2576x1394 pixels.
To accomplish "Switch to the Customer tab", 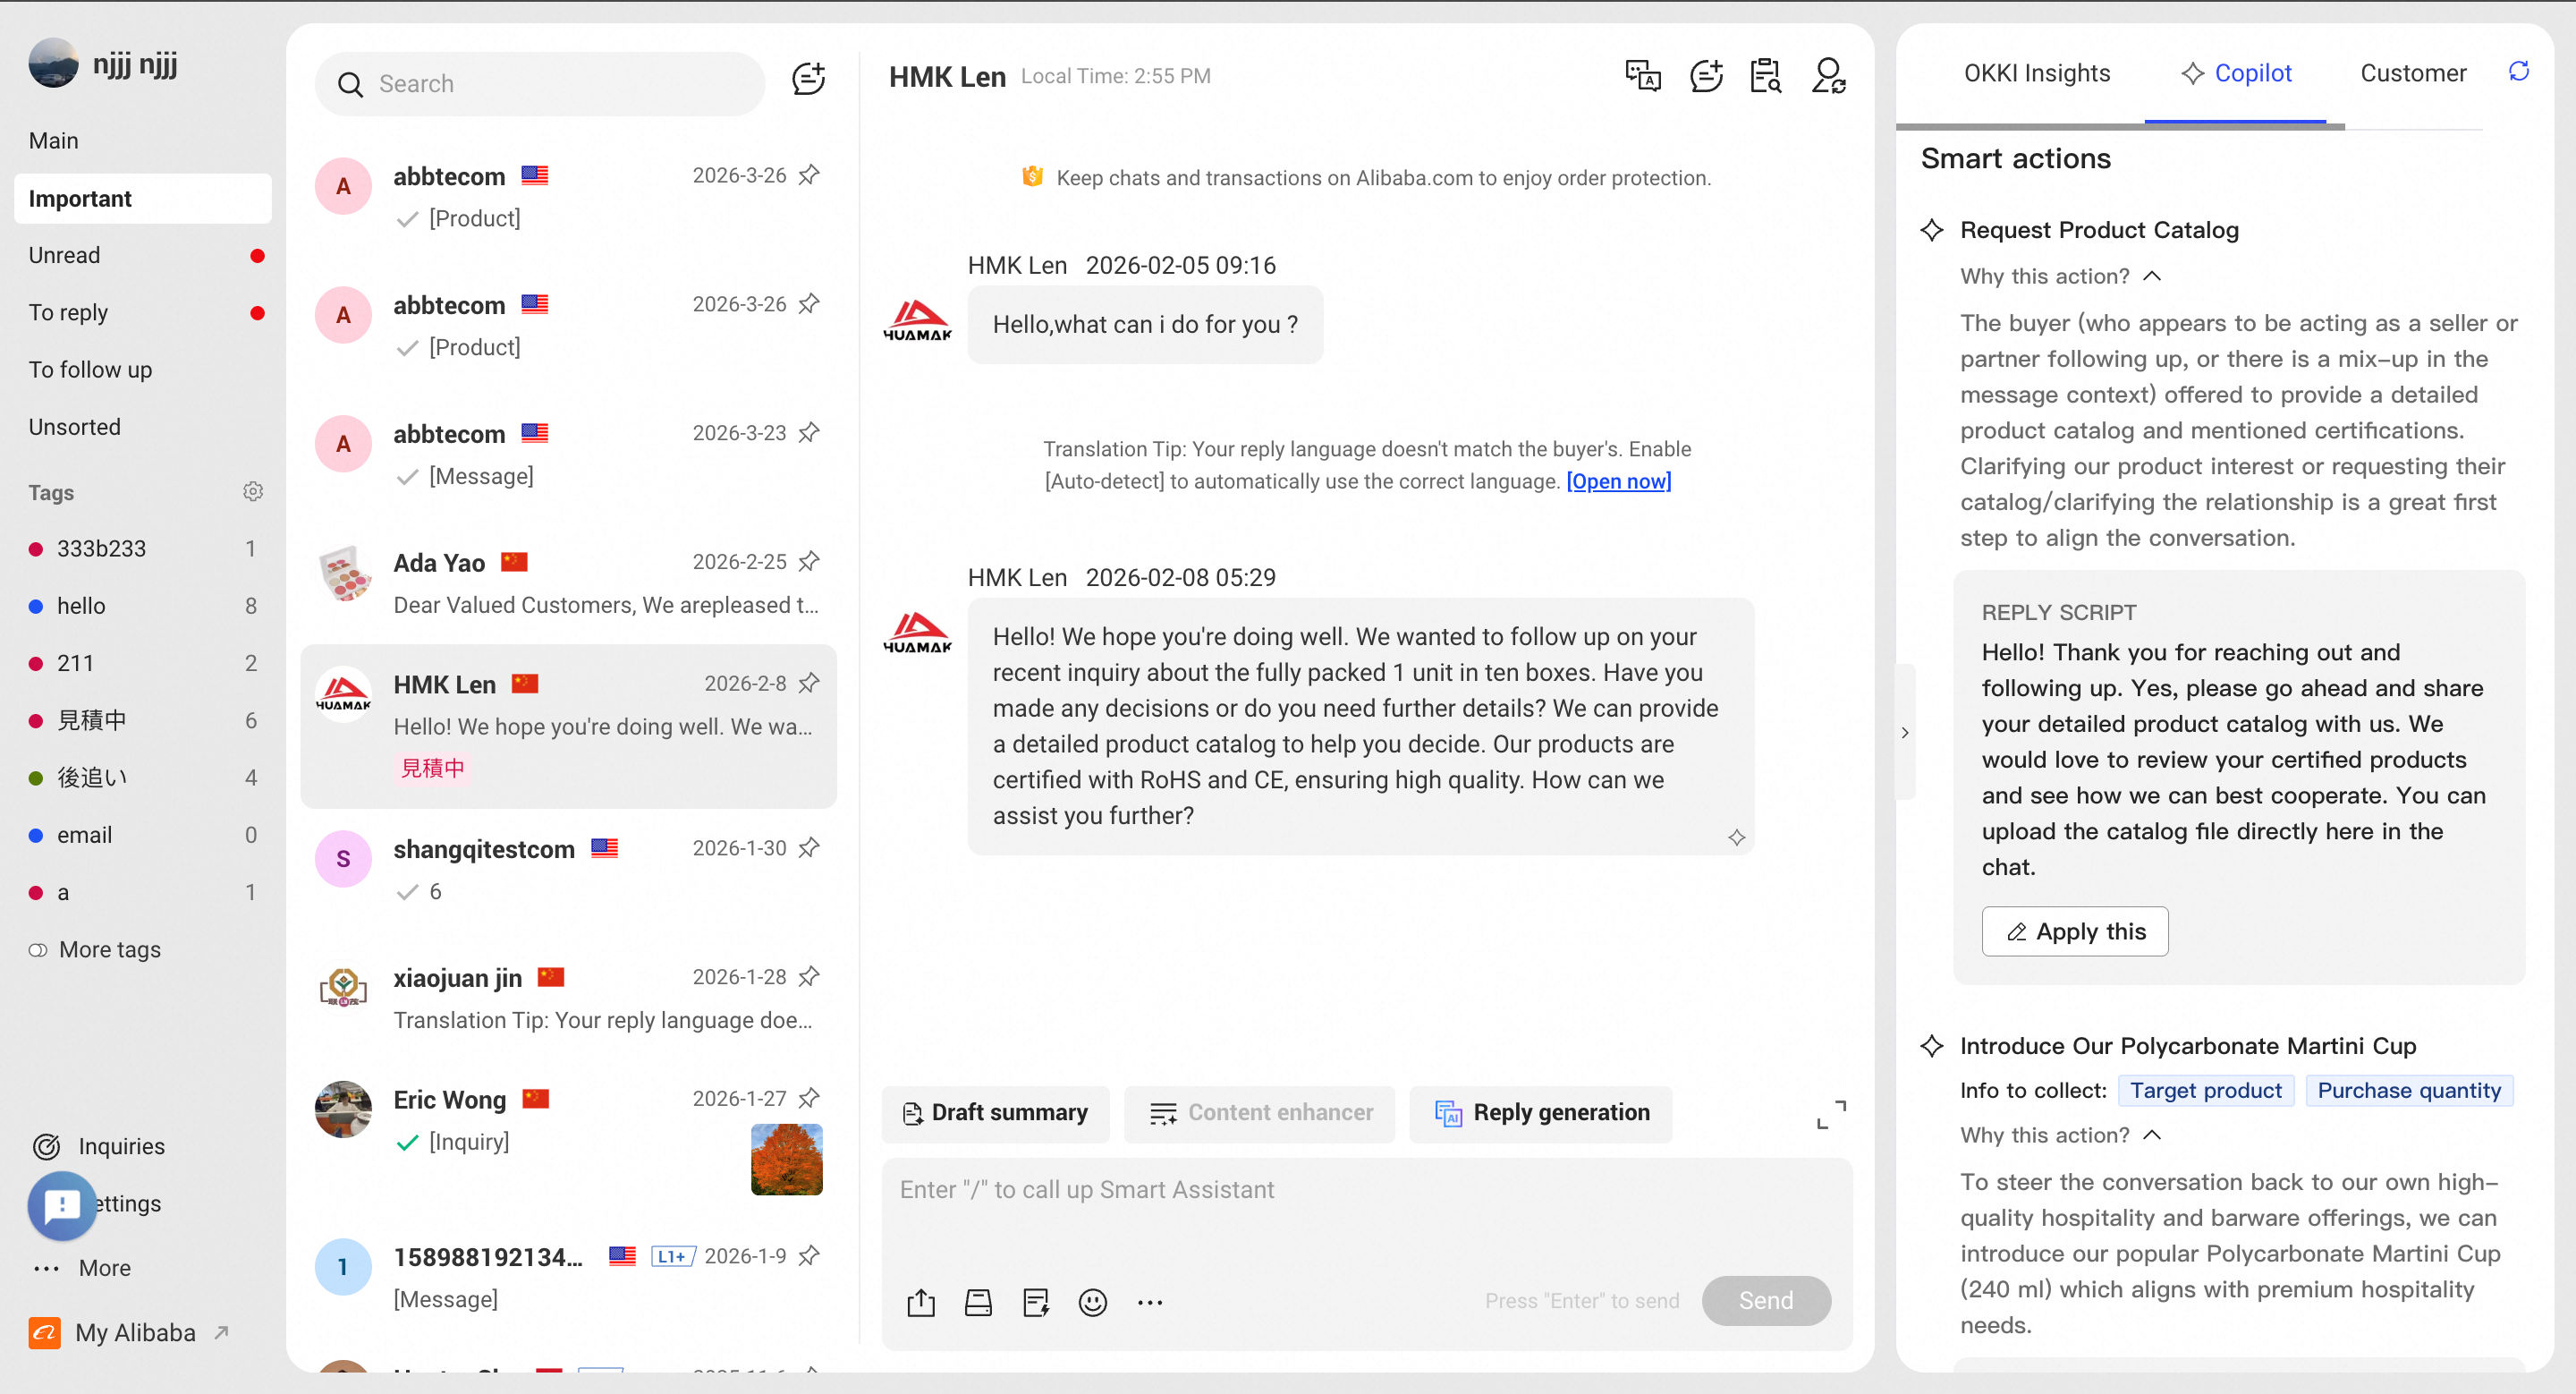I will (2413, 73).
